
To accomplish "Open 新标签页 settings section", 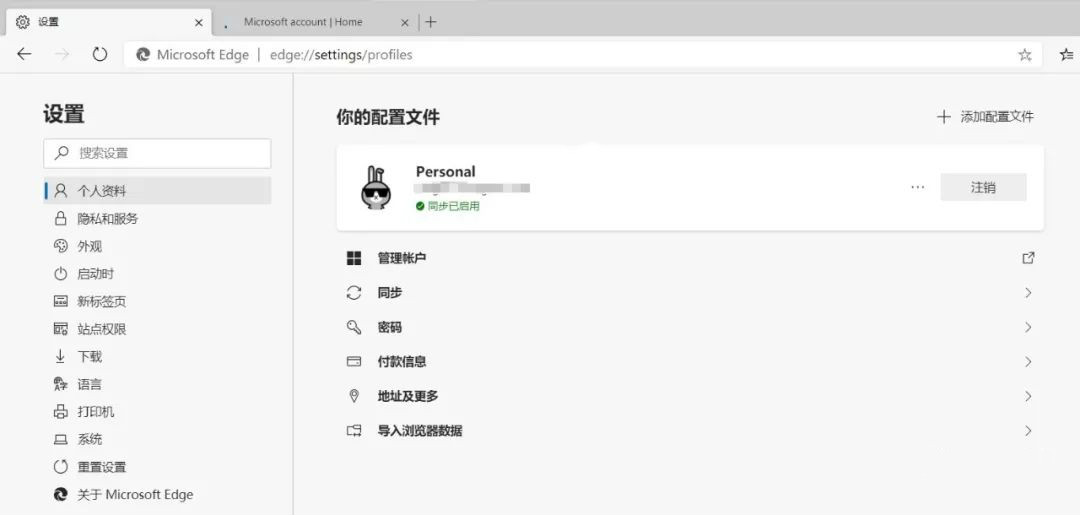I will [157, 302].
